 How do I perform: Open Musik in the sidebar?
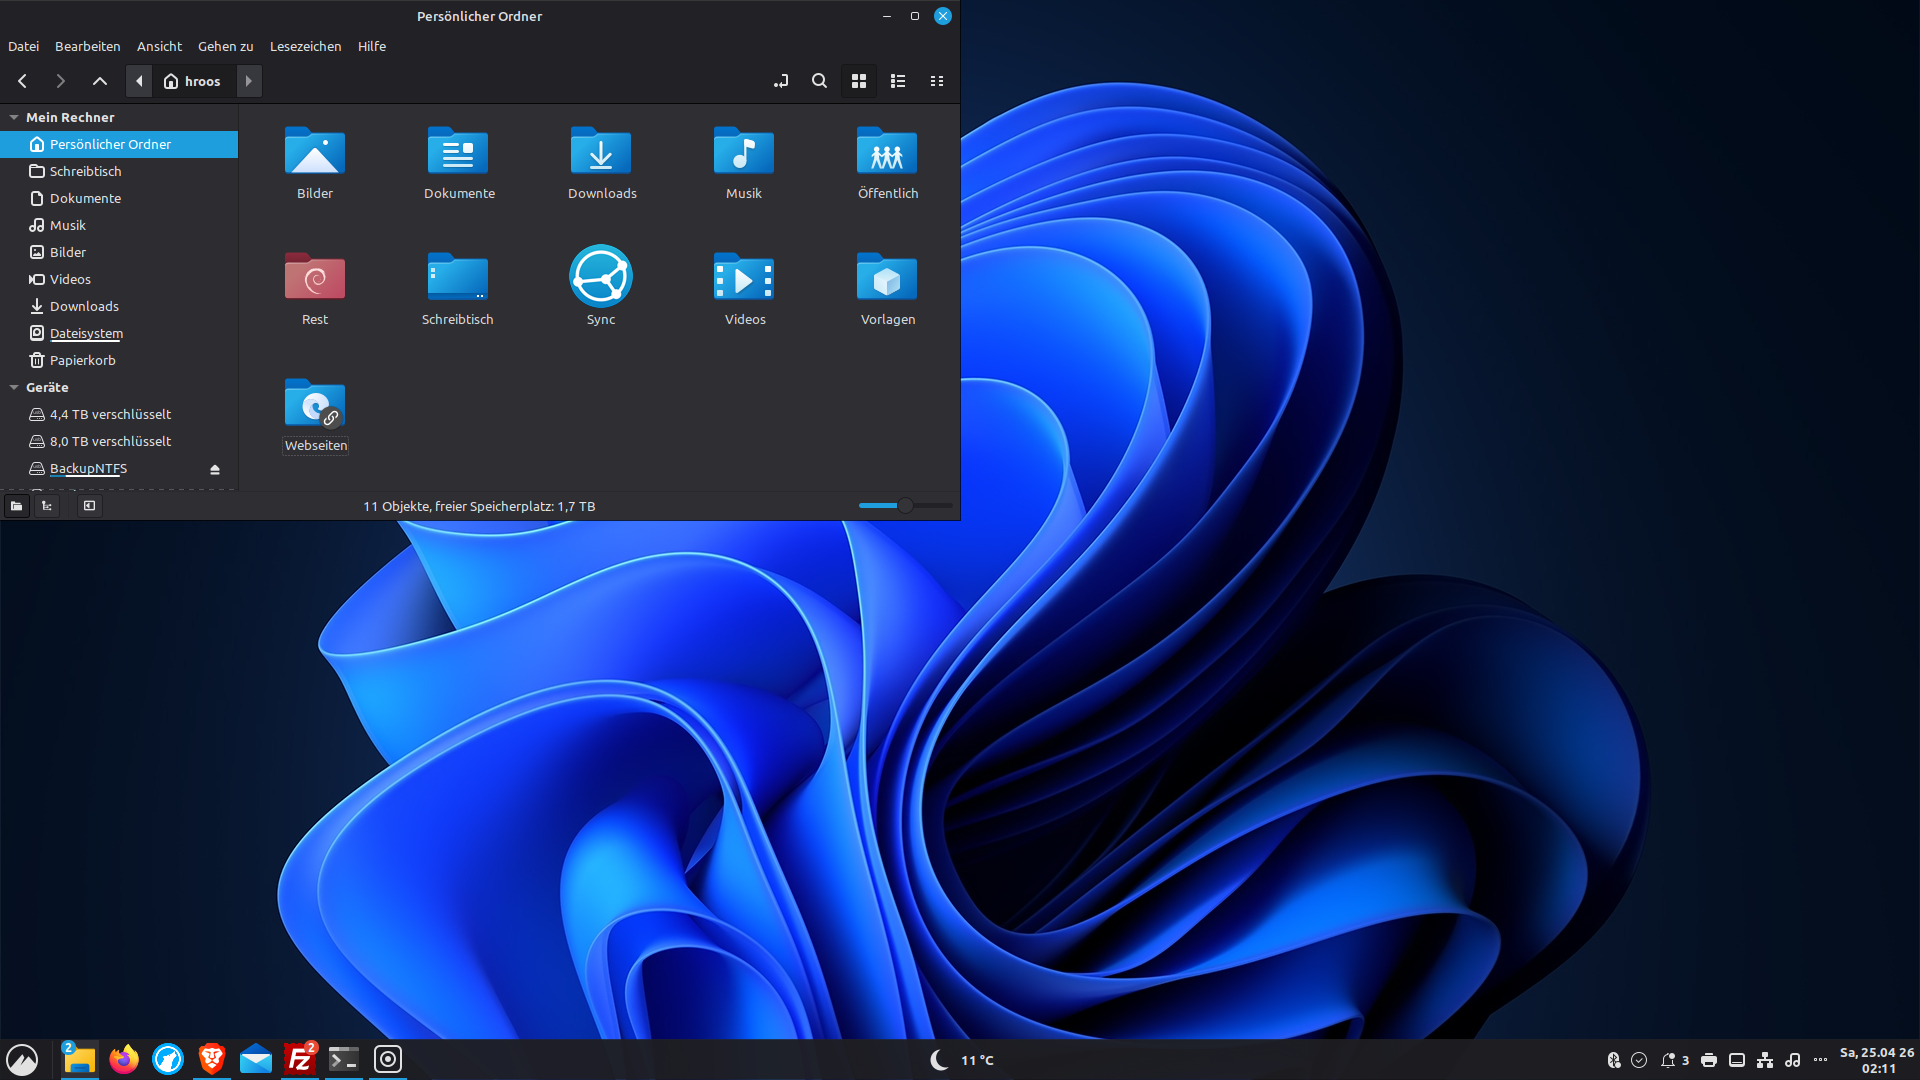pyautogui.click(x=119, y=225)
